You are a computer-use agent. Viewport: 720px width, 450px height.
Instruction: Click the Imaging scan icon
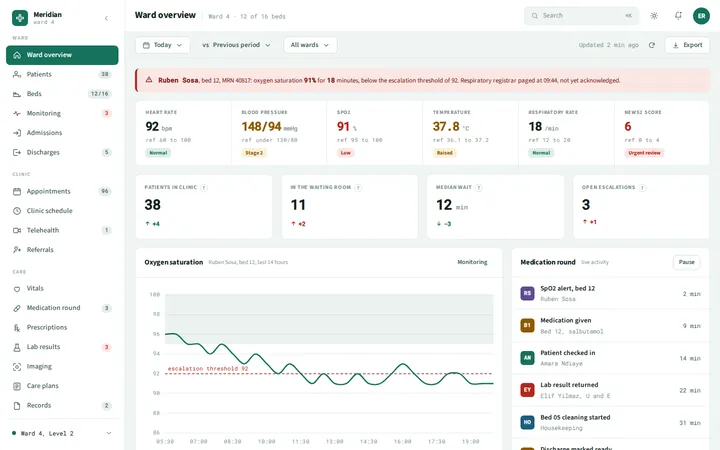point(17,367)
